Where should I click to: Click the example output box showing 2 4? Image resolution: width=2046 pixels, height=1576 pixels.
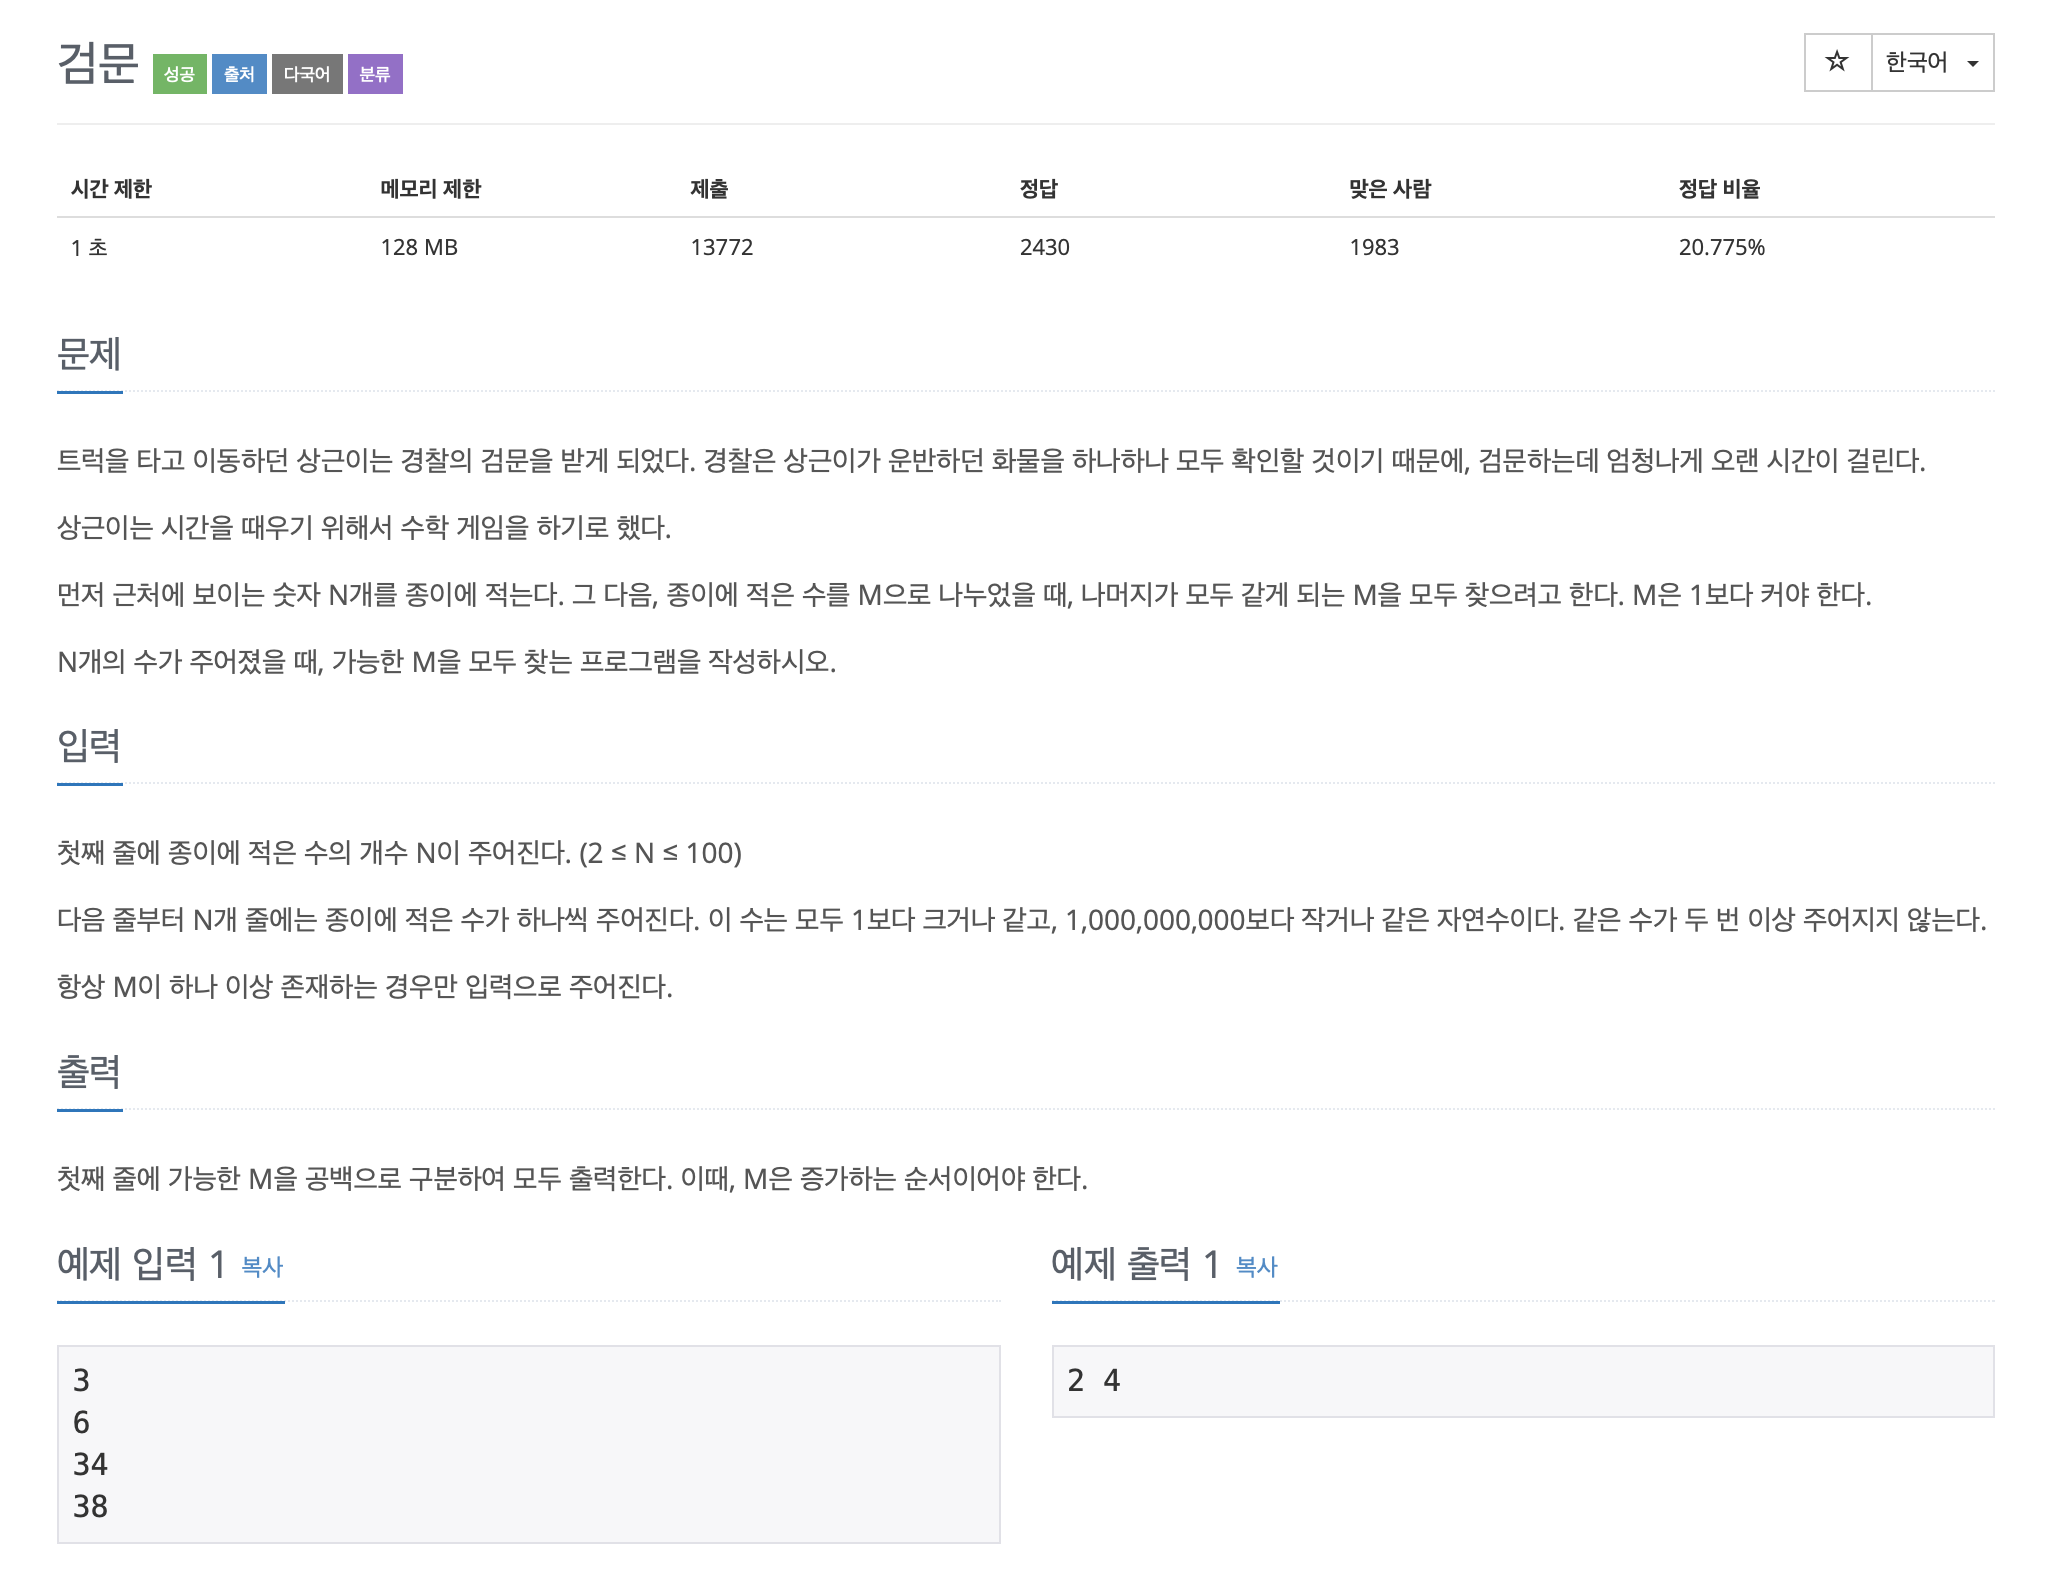(x=1522, y=1381)
